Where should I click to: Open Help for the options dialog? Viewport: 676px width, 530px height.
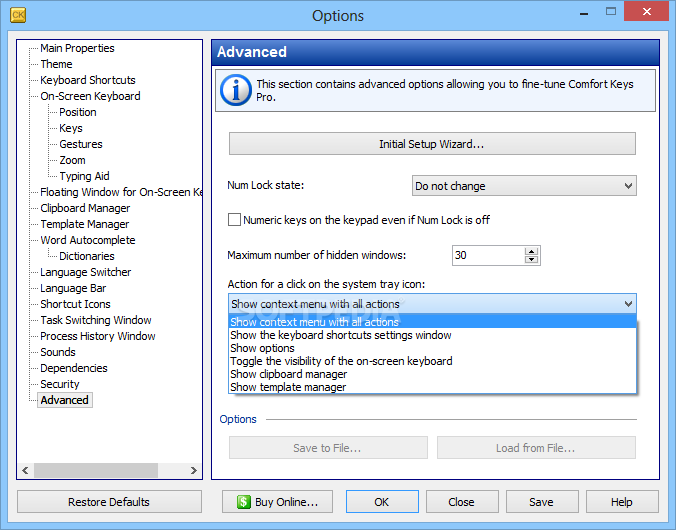pyautogui.click(x=622, y=502)
